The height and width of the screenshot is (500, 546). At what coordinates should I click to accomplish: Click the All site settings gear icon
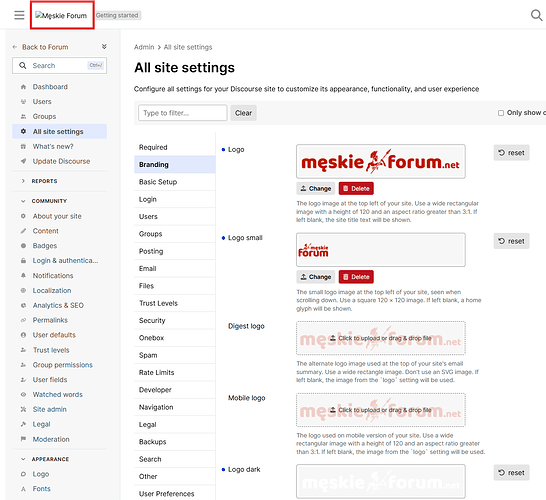coord(23,131)
